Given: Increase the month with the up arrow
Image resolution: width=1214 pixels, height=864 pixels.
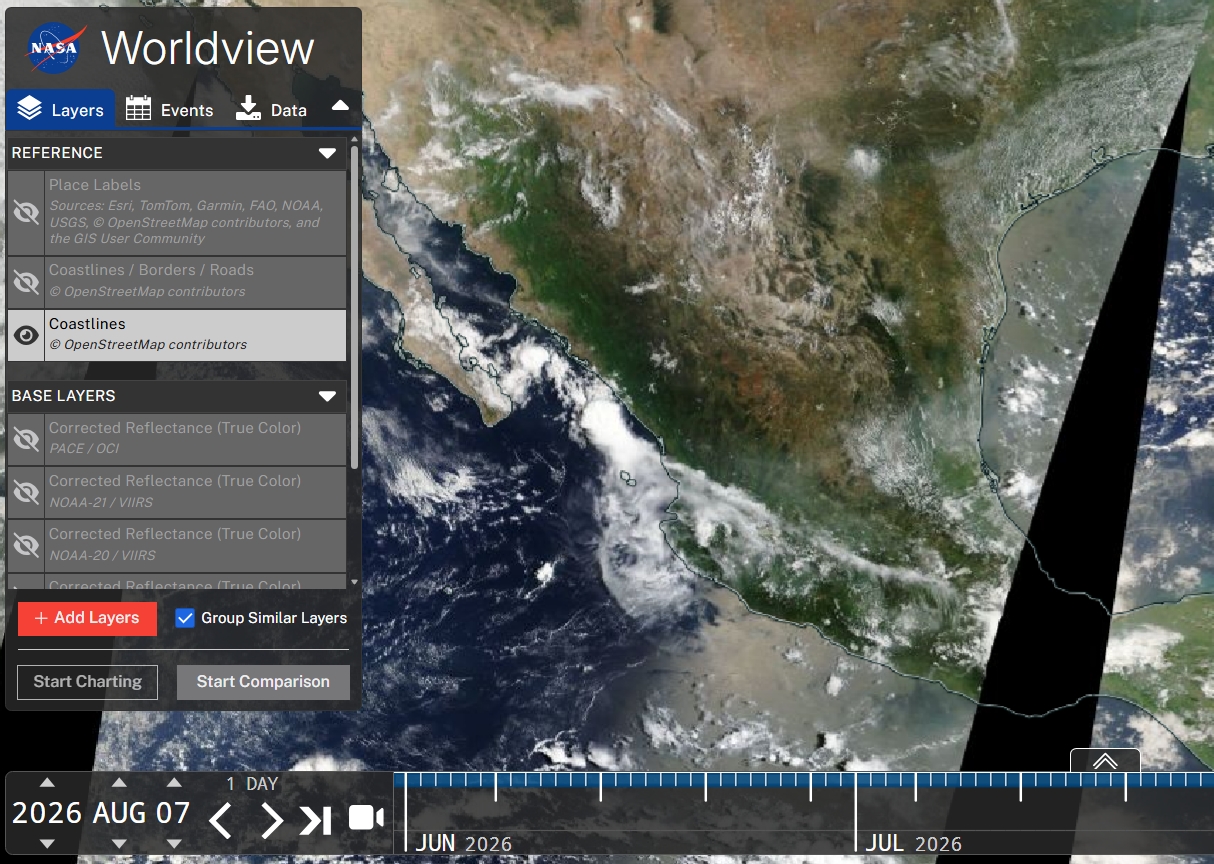Looking at the screenshot, I should [x=119, y=782].
